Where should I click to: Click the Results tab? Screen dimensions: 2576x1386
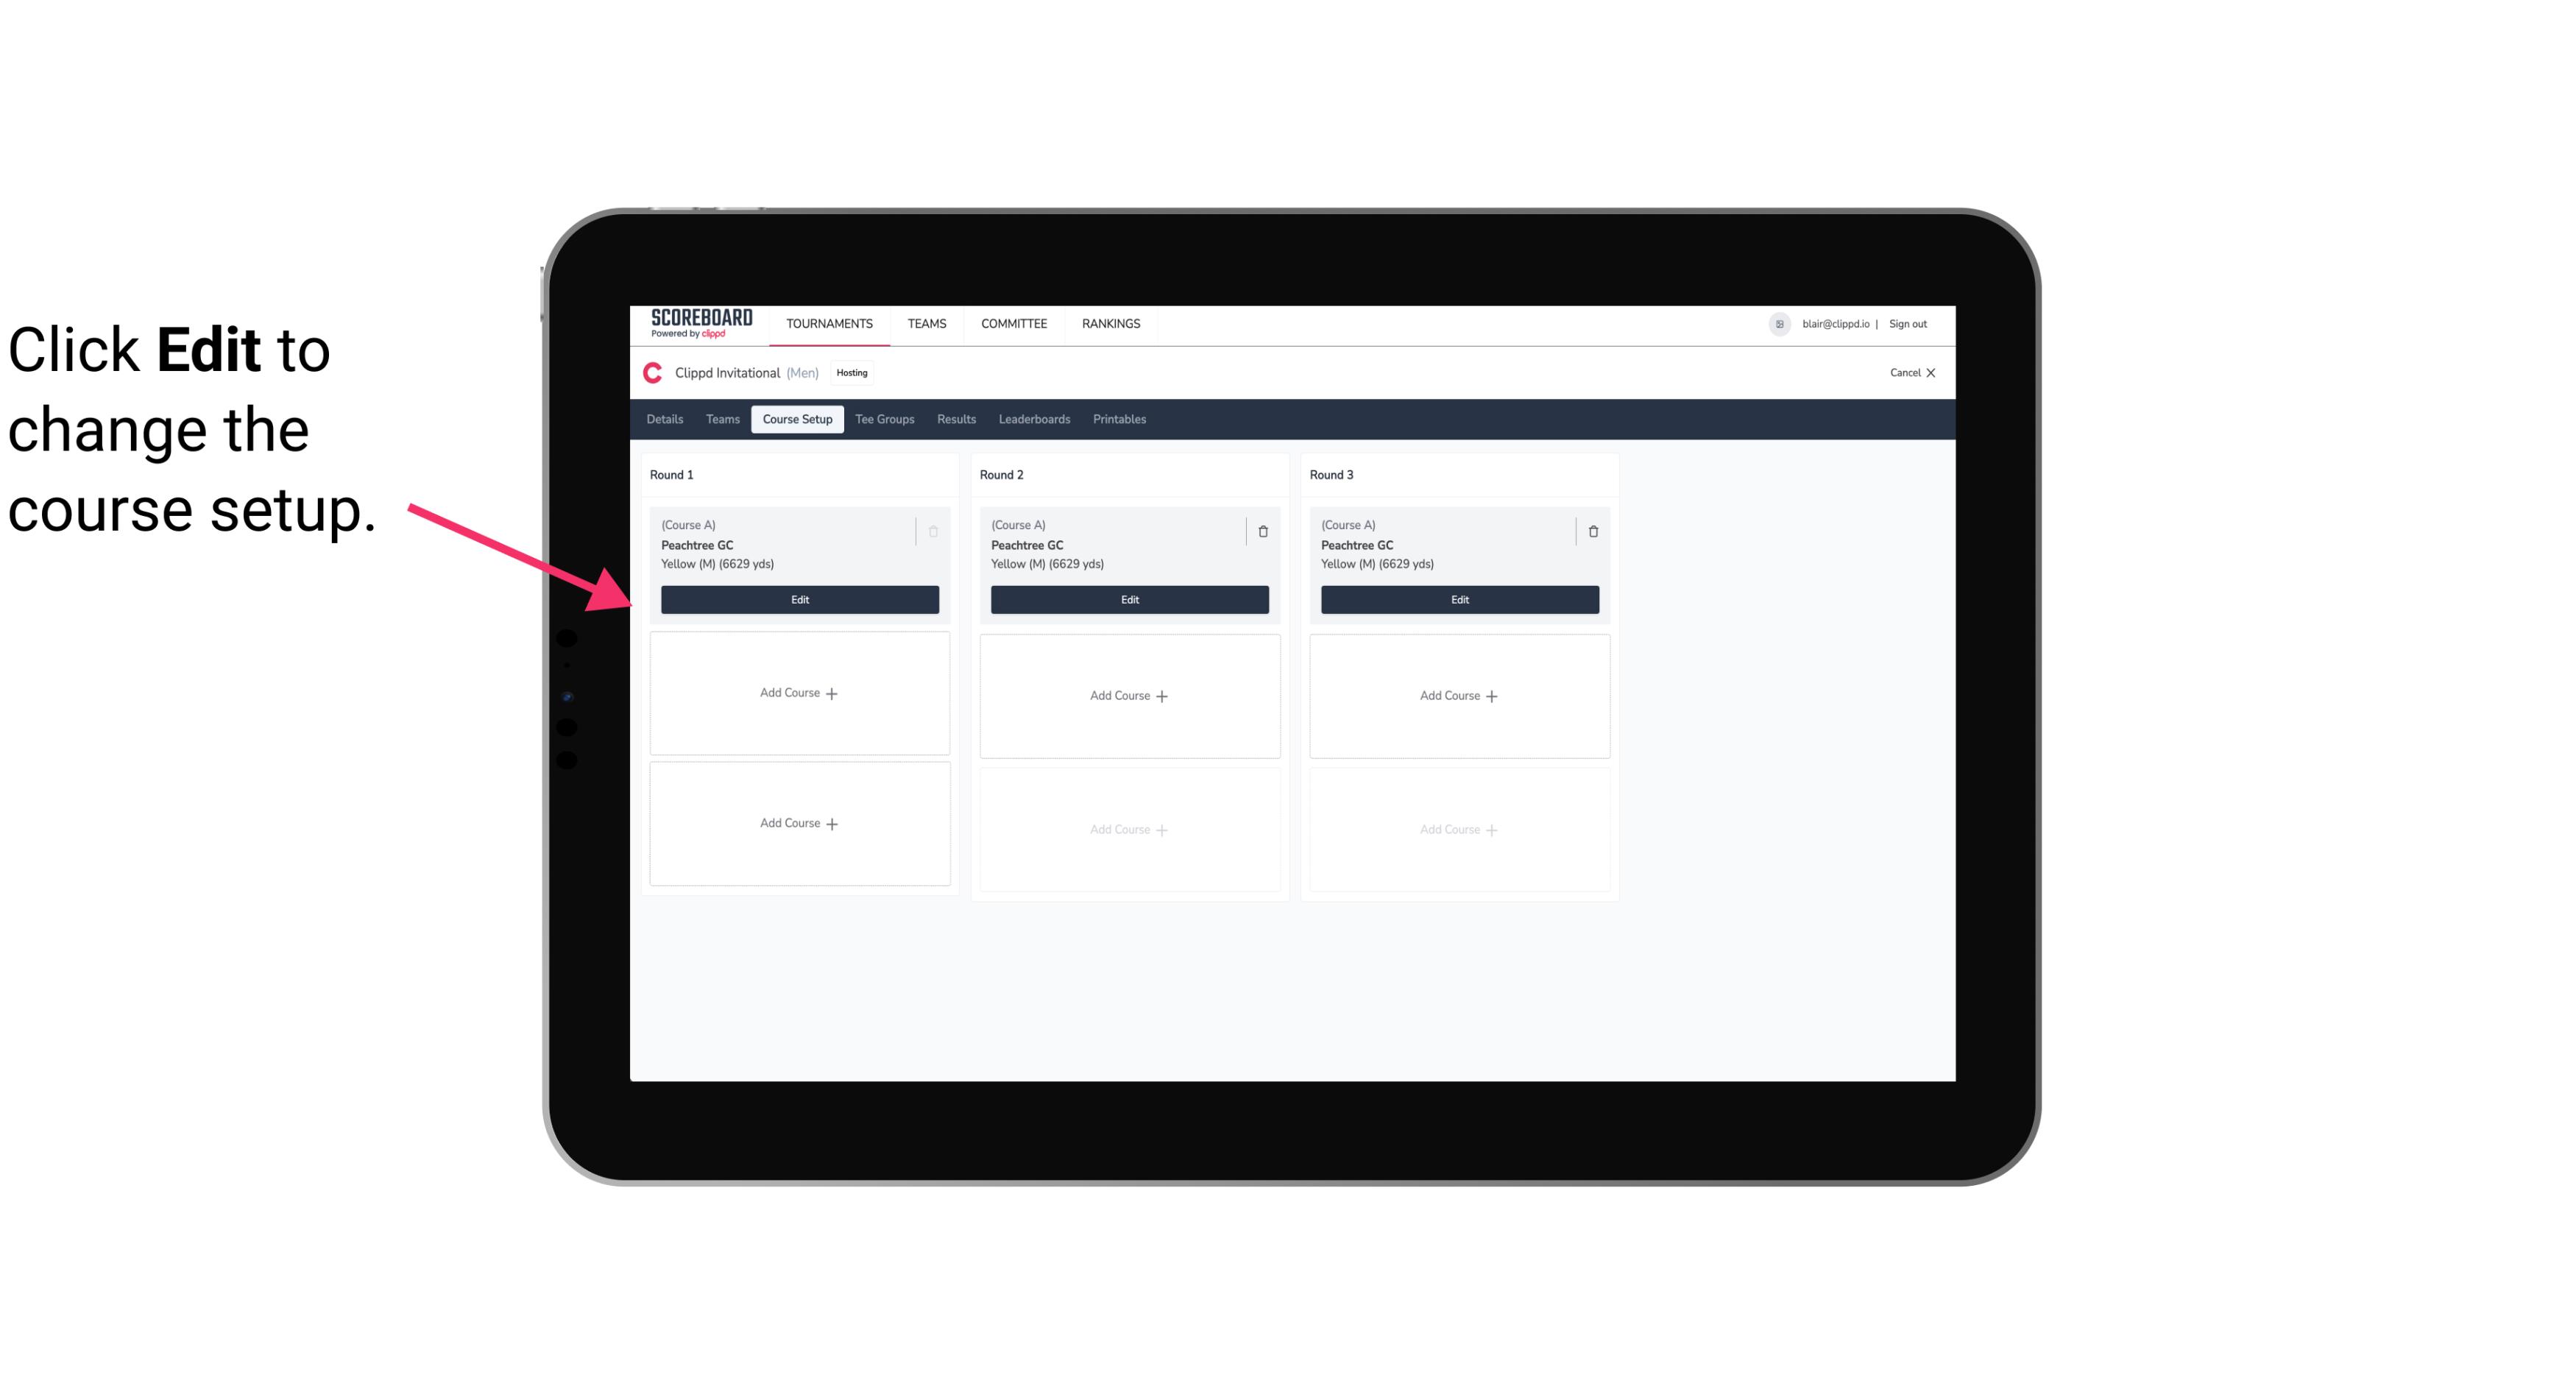pyautogui.click(x=955, y=418)
